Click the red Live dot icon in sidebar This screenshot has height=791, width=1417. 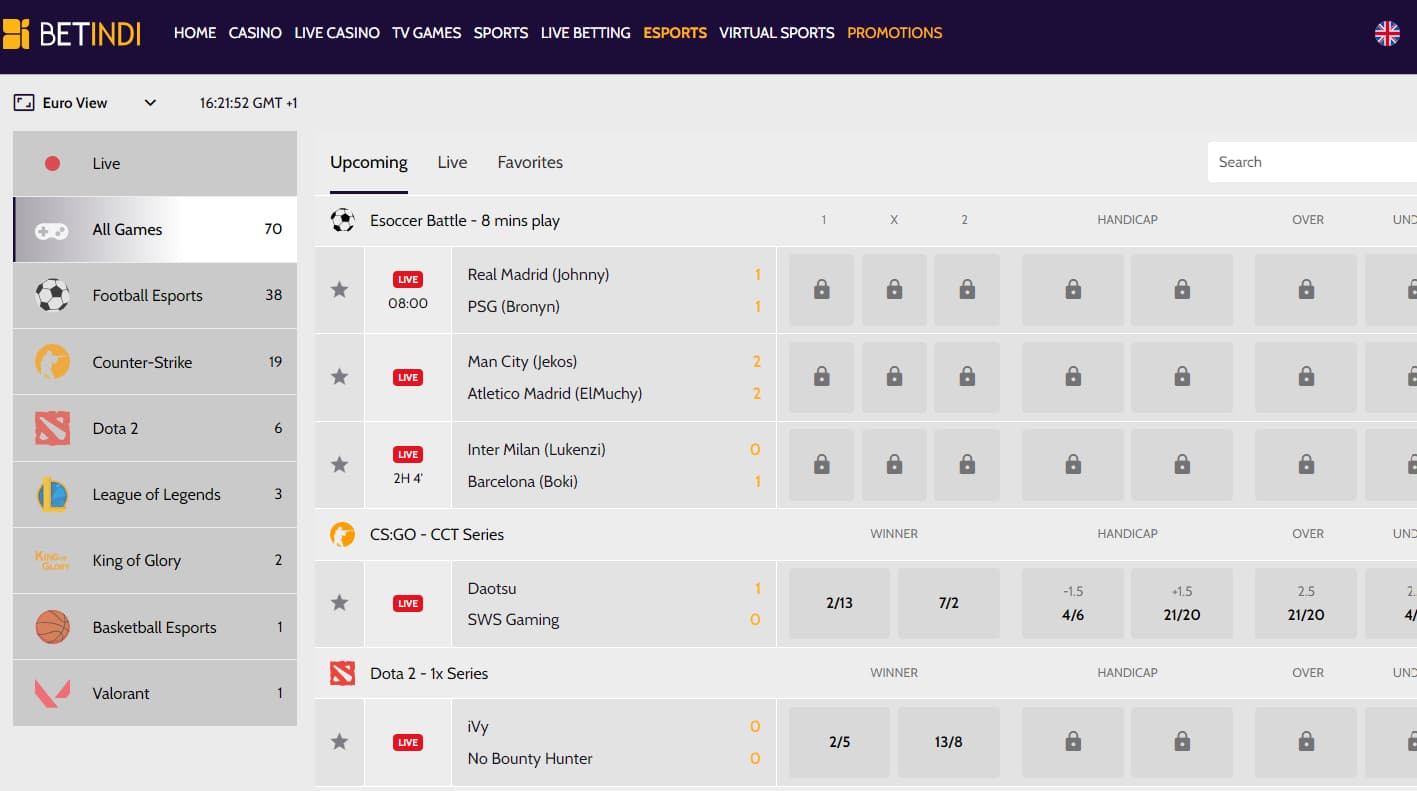53,163
